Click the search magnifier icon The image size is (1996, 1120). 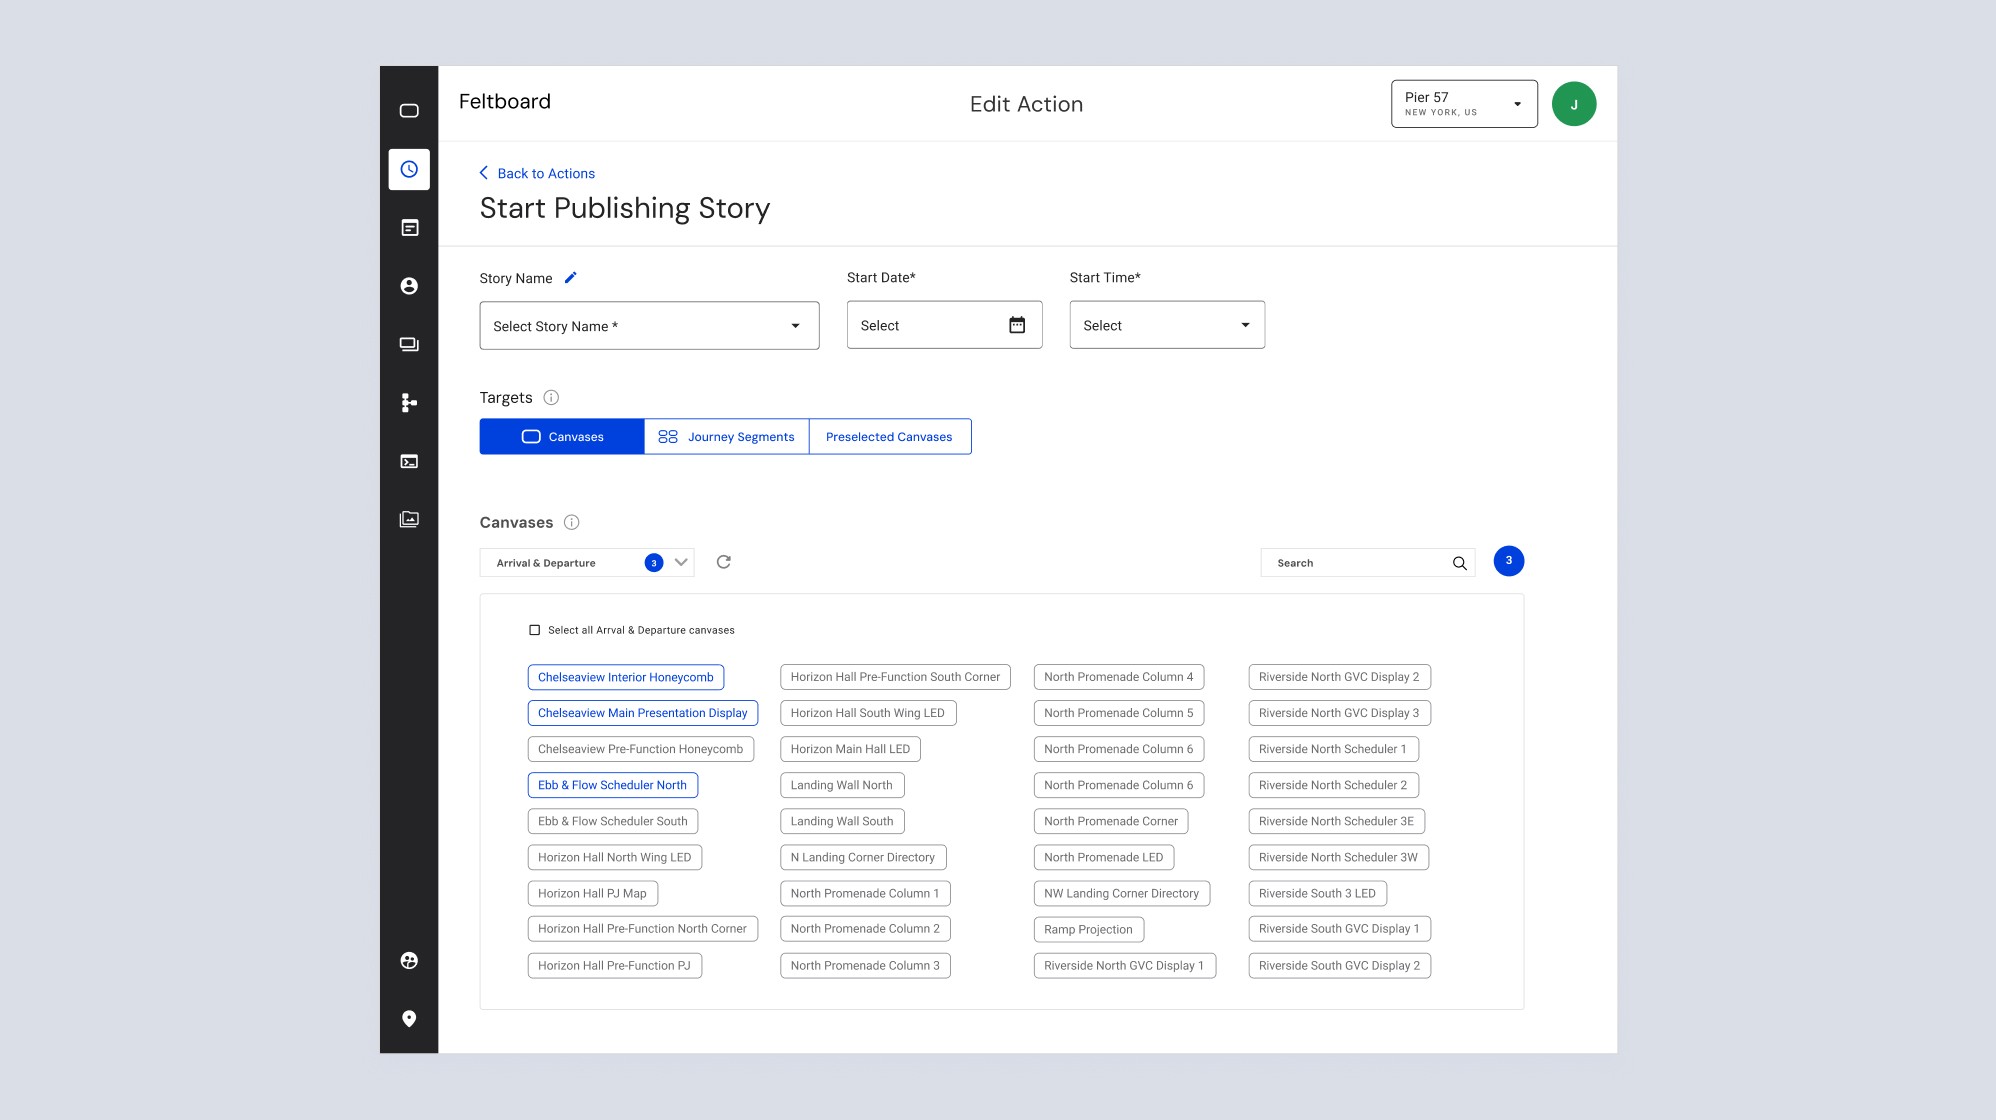[x=1459, y=563]
